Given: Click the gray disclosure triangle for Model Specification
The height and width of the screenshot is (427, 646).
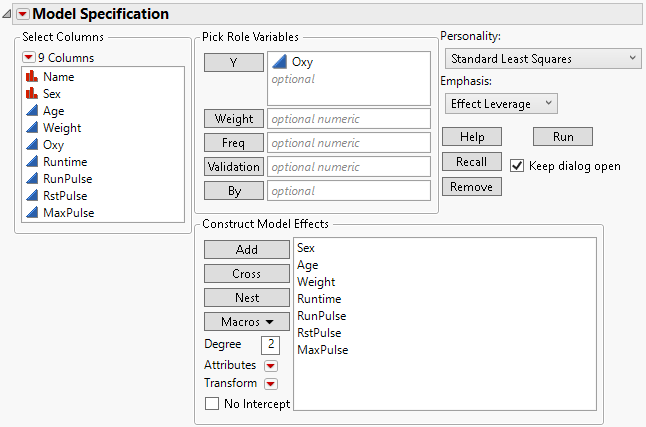Looking at the screenshot, I should coord(8,14).
